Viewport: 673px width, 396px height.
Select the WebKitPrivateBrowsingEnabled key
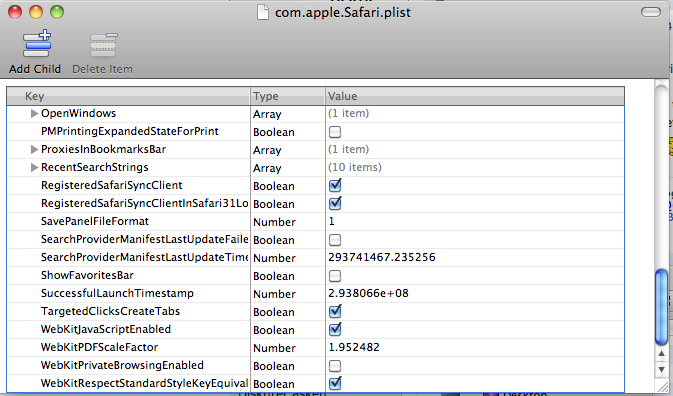pyautogui.click(x=122, y=366)
